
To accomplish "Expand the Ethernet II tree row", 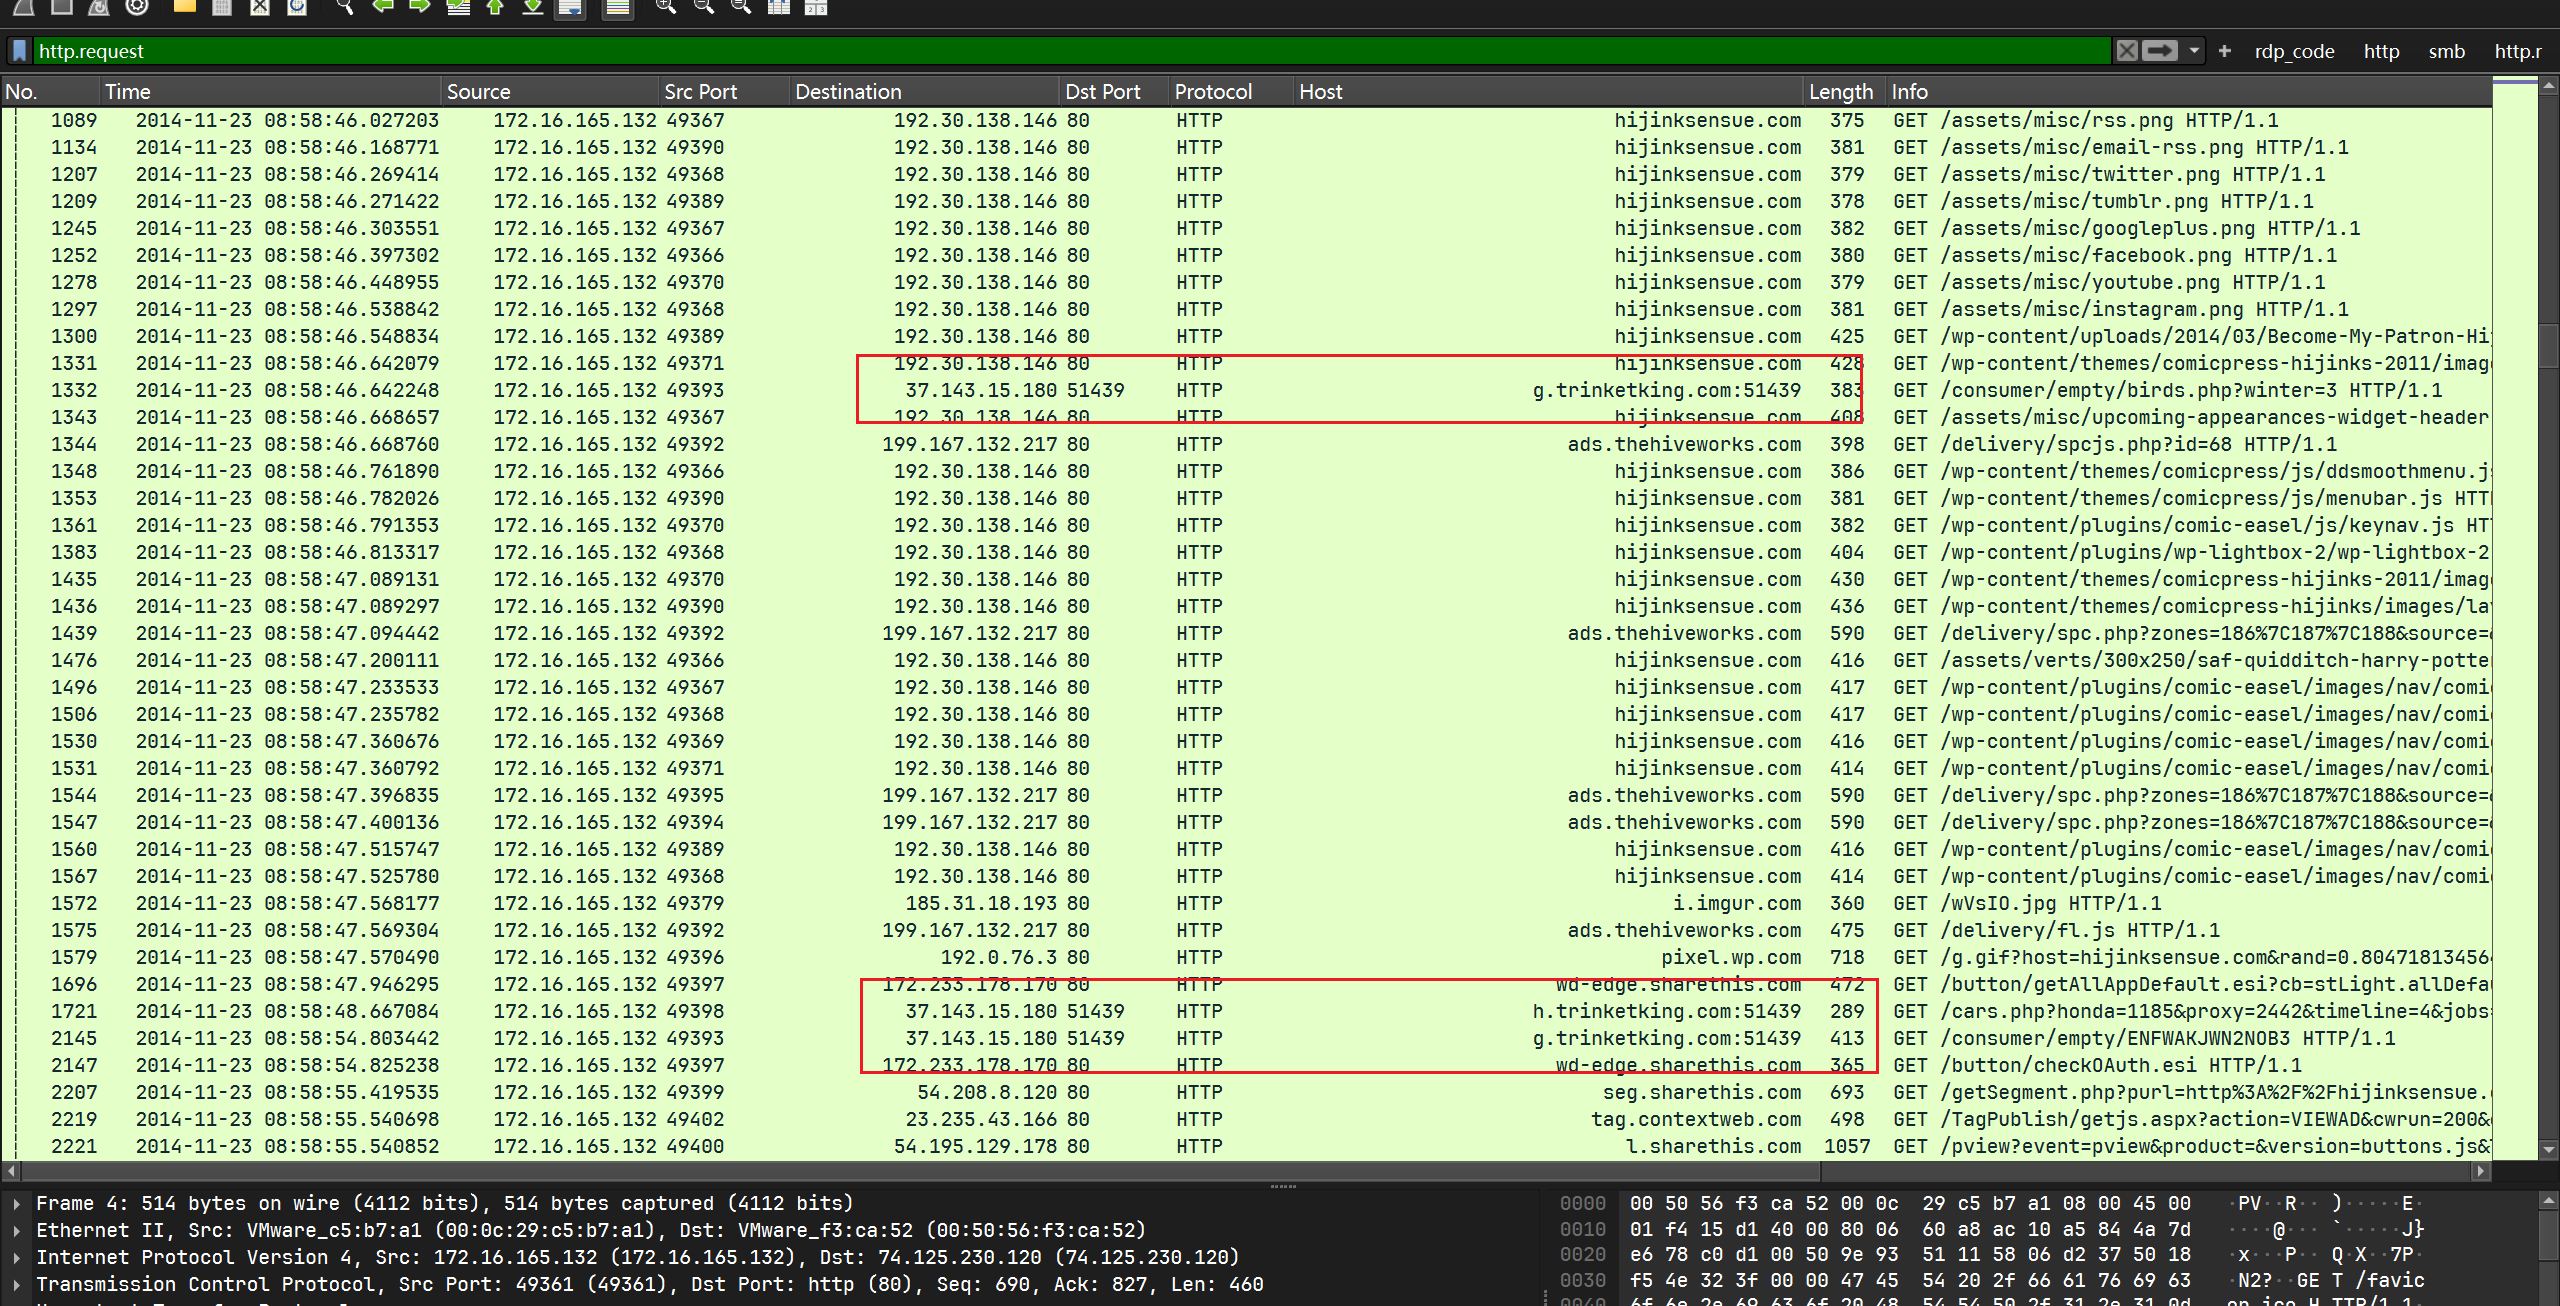I will pyautogui.click(x=16, y=1230).
